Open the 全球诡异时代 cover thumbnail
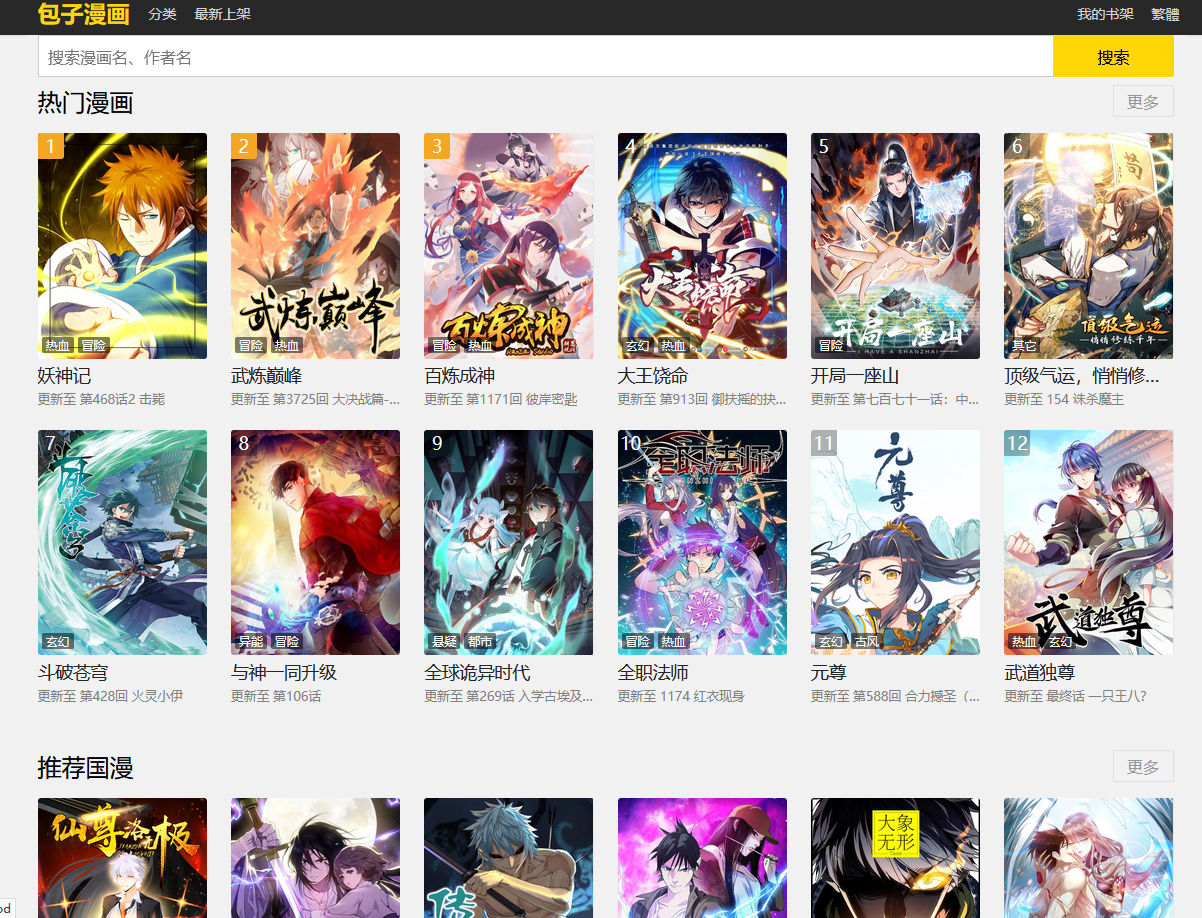 coord(508,543)
